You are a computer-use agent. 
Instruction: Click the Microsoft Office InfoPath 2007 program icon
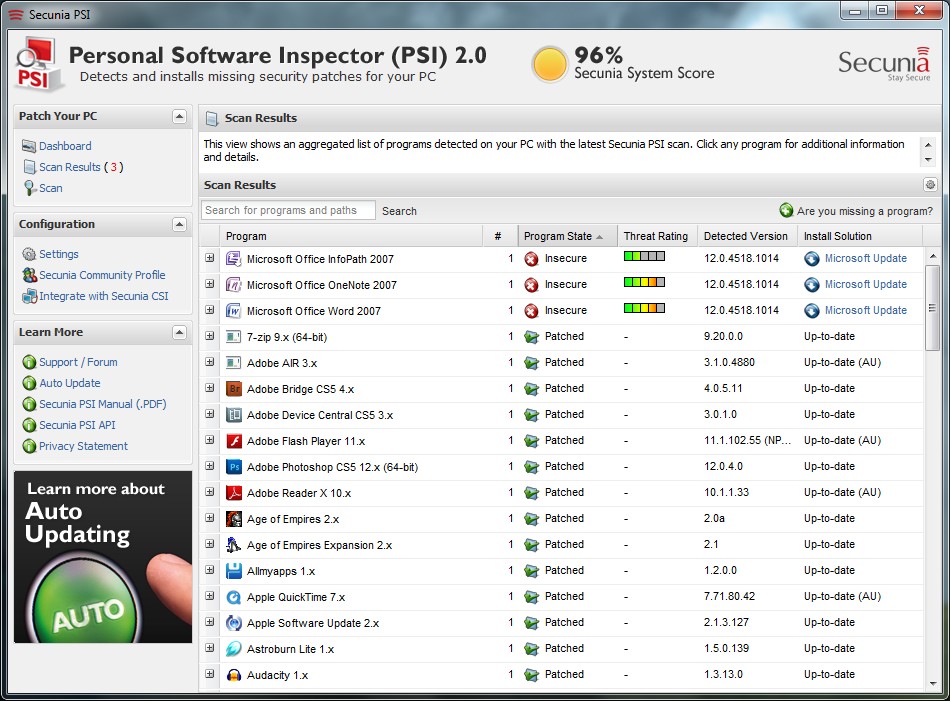[x=233, y=259]
